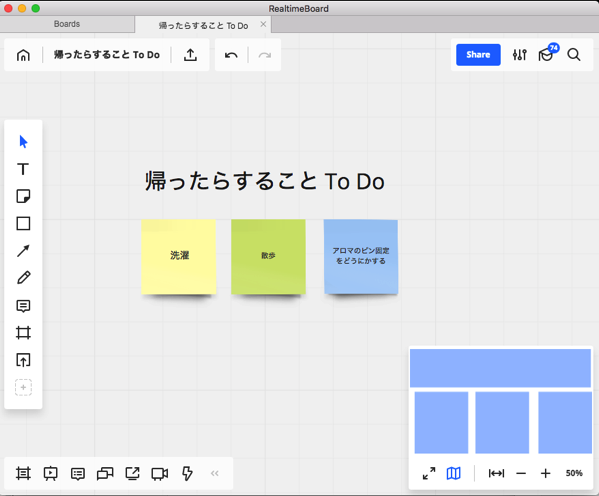
Task: Select the Sticky note tool
Action: pyautogui.click(x=23, y=196)
